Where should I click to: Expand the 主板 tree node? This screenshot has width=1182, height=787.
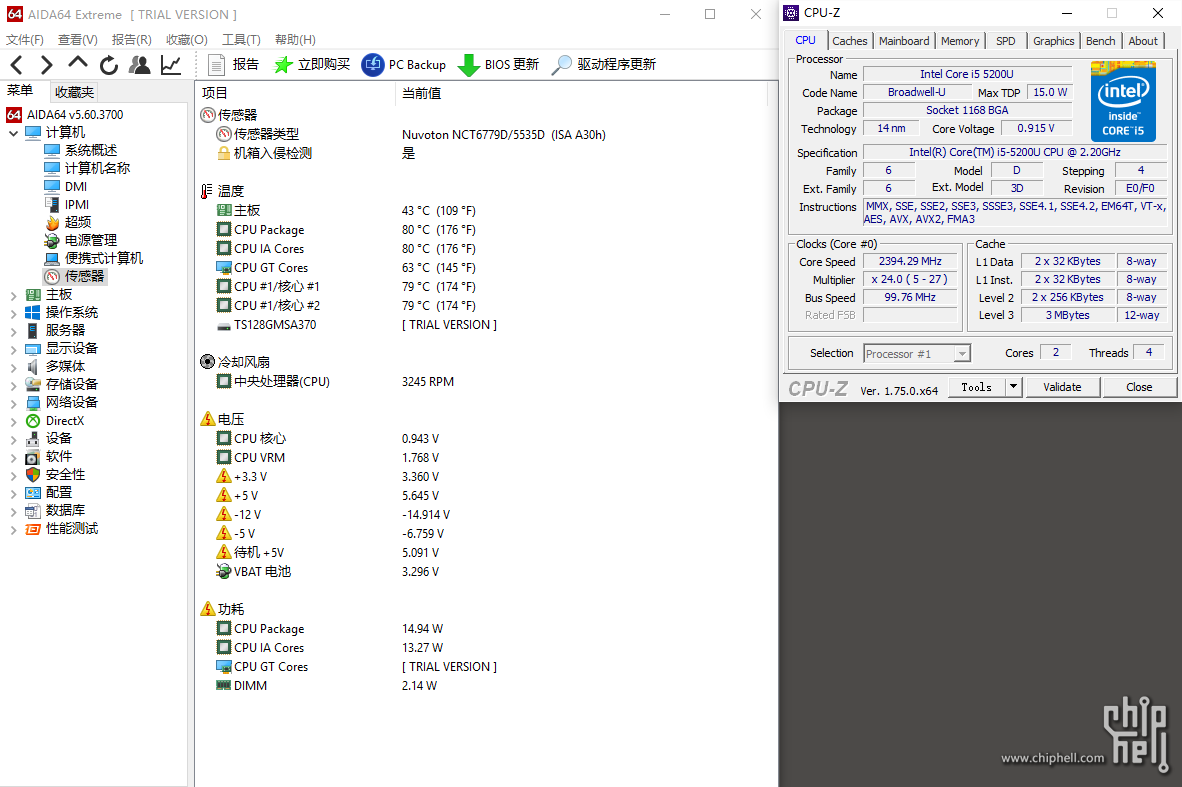(13, 296)
